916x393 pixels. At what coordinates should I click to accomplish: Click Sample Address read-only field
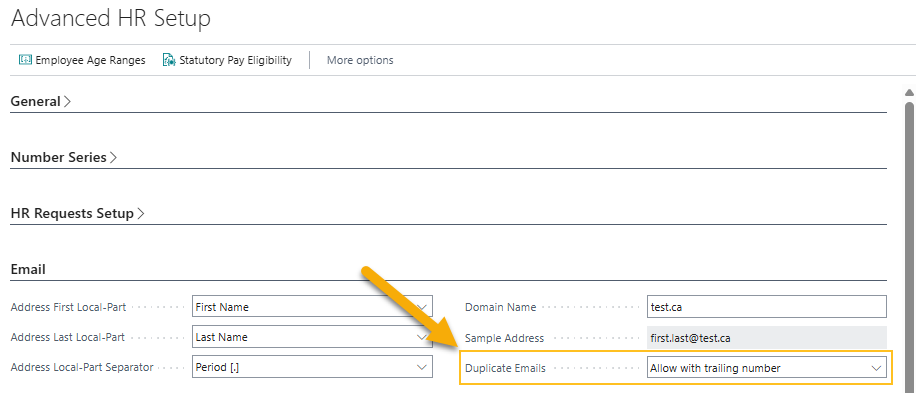[766, 338]
